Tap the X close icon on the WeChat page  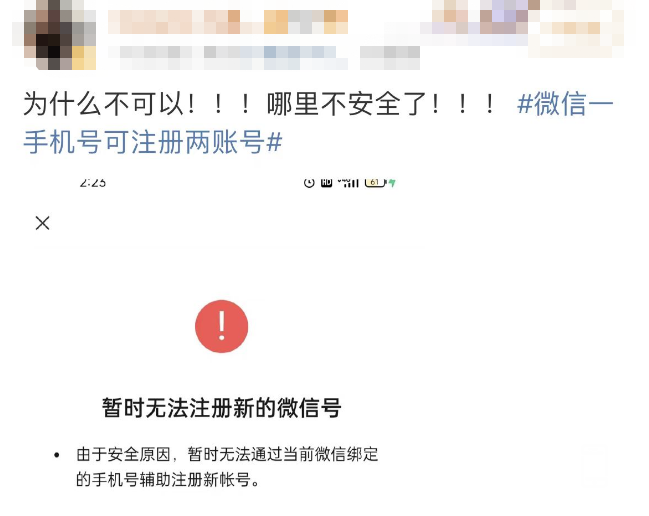pos(43,223)
